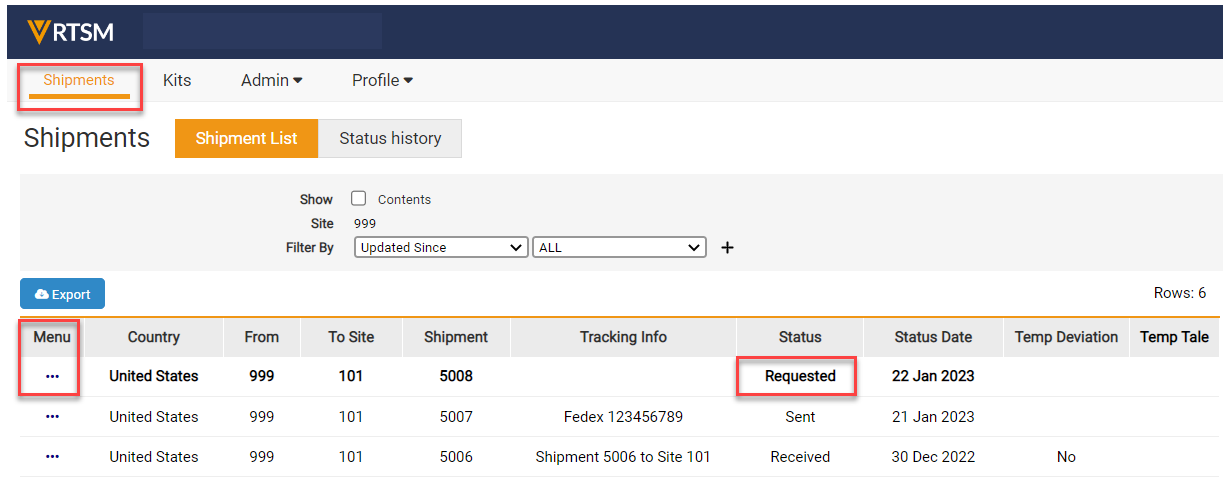Open row menu for shipment 5007
1223x479 pixels.
pyautogui.click(x=52, y=417)
